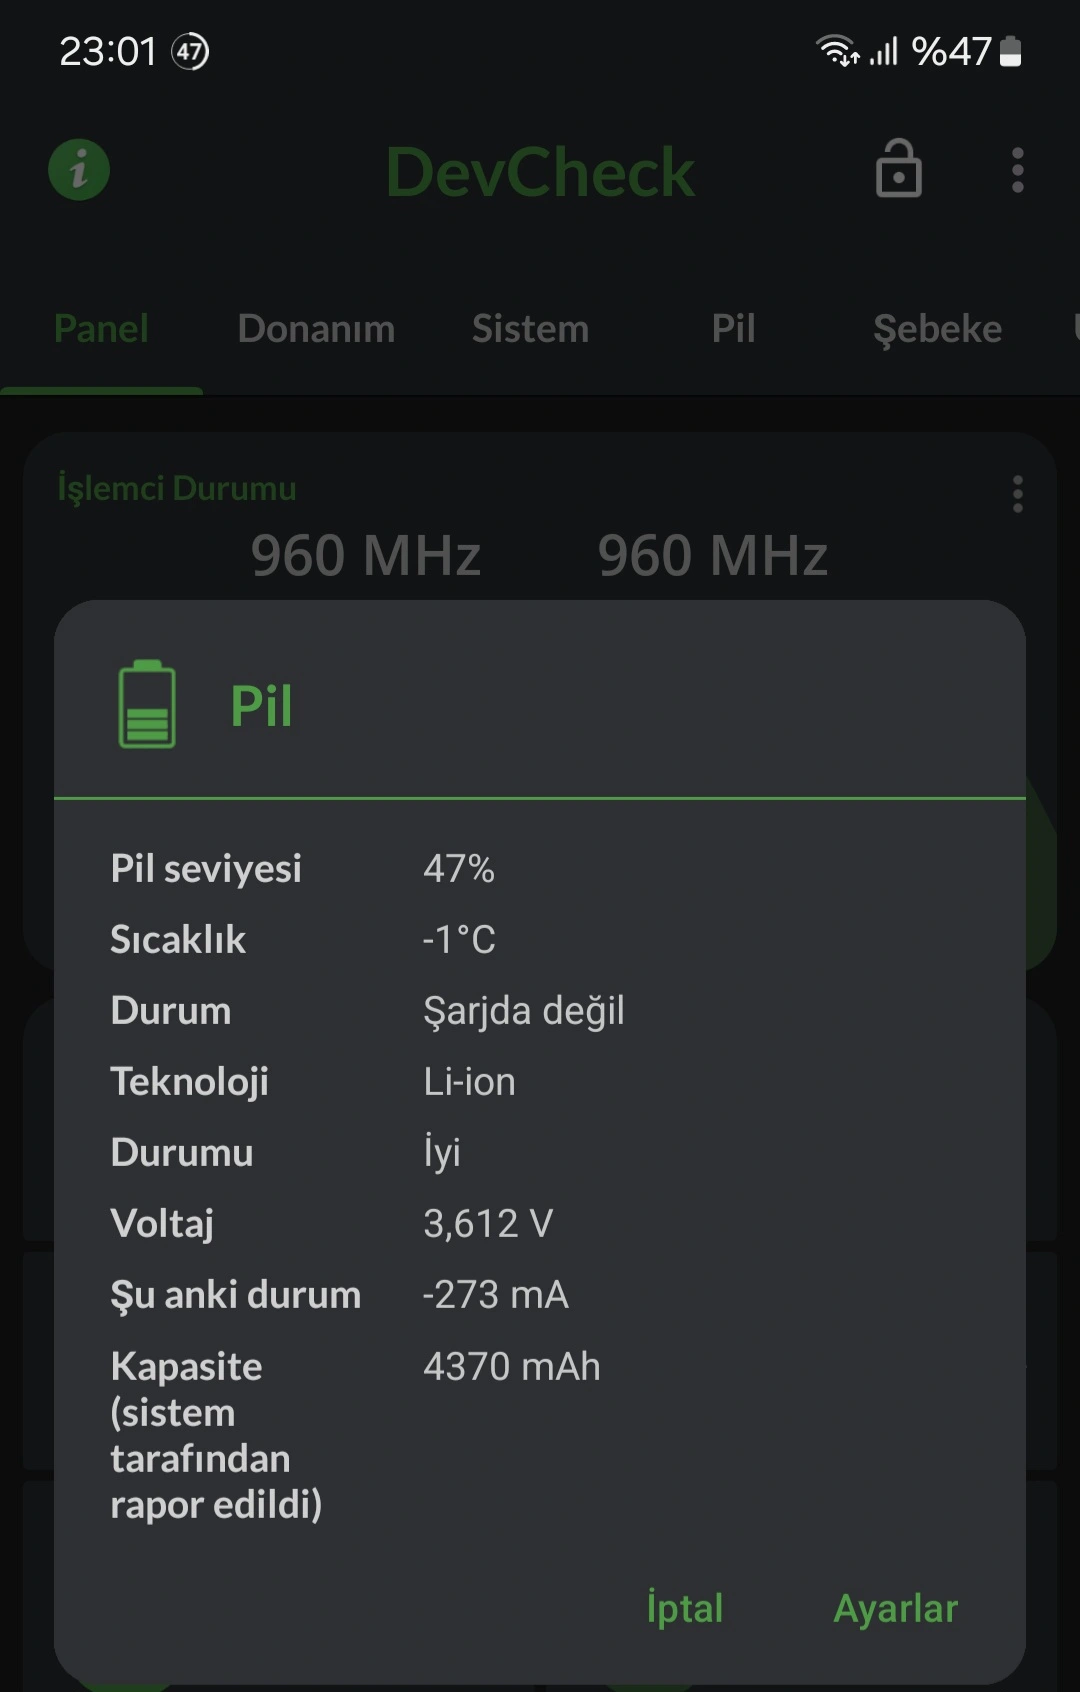Open battery Ayarlar from dialog
The height and width of the screenshot is (1692, 1080).
(x=896, y=1609)
